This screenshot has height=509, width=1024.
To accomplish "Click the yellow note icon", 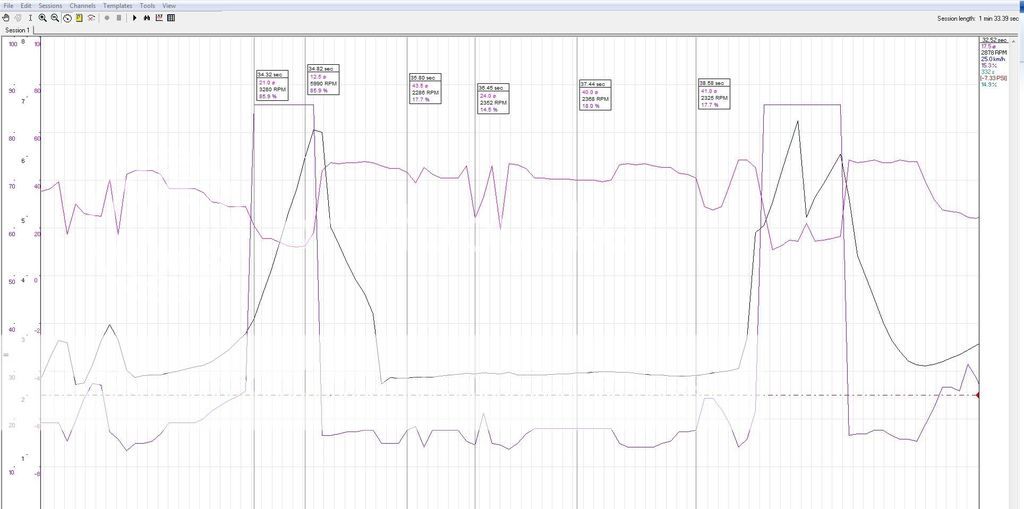I will tap(79, 18).
